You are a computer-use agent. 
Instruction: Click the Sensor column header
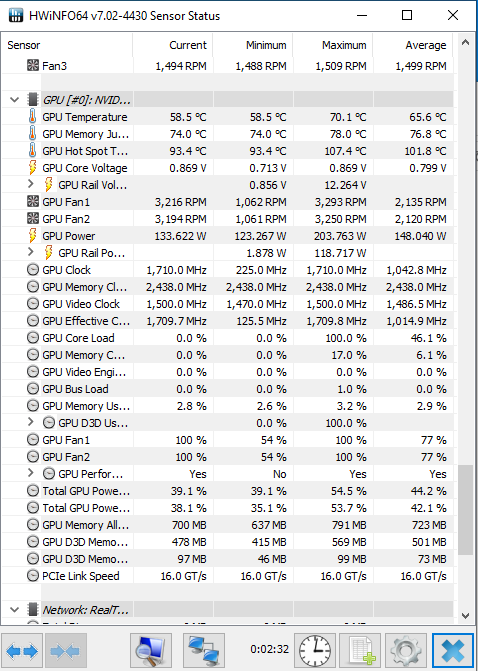[67, 45]
